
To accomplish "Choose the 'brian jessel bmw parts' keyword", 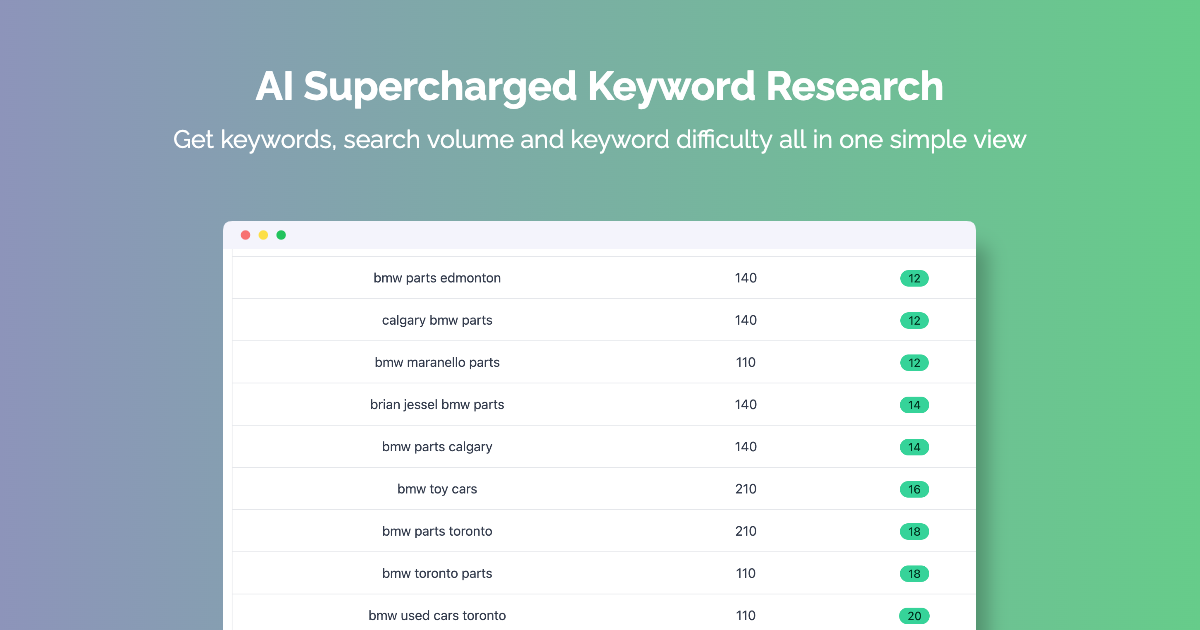I will tap(437, 405).
